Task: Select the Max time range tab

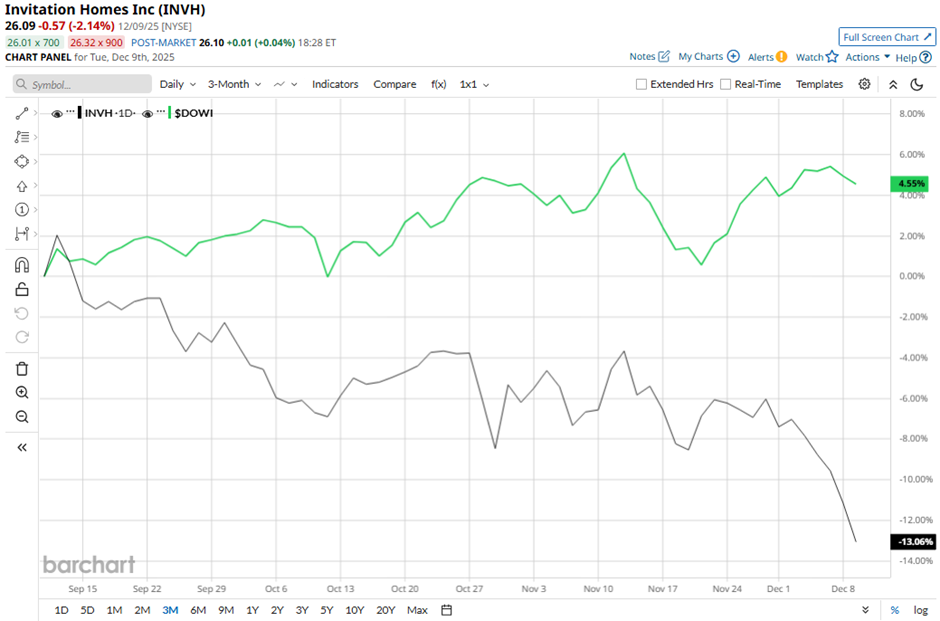Action: pos(417,610)
